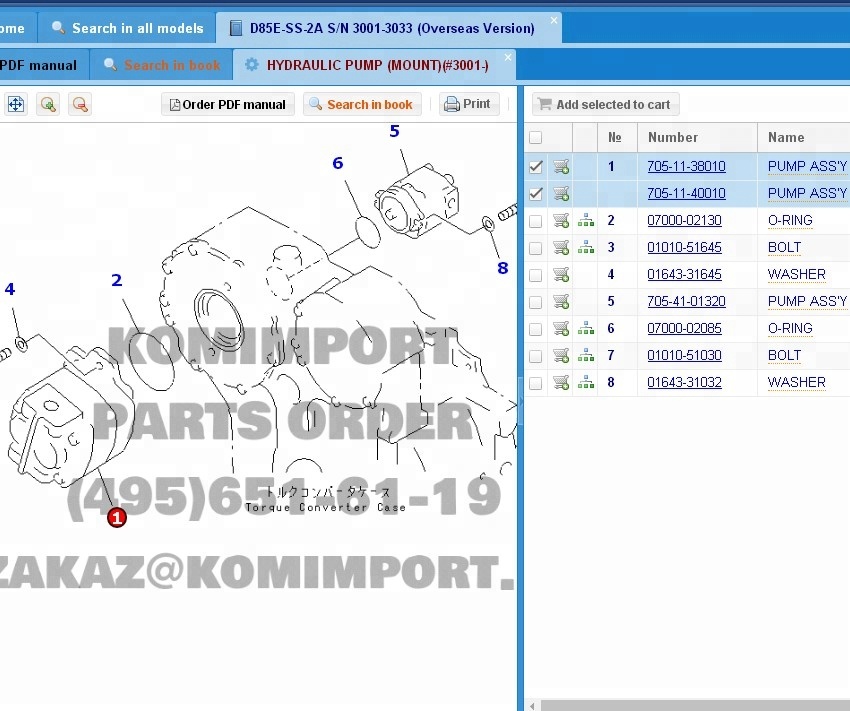850x711 pixels.
Task: Close the D85E-SS-2A model tab
Action: click(553, 20)
